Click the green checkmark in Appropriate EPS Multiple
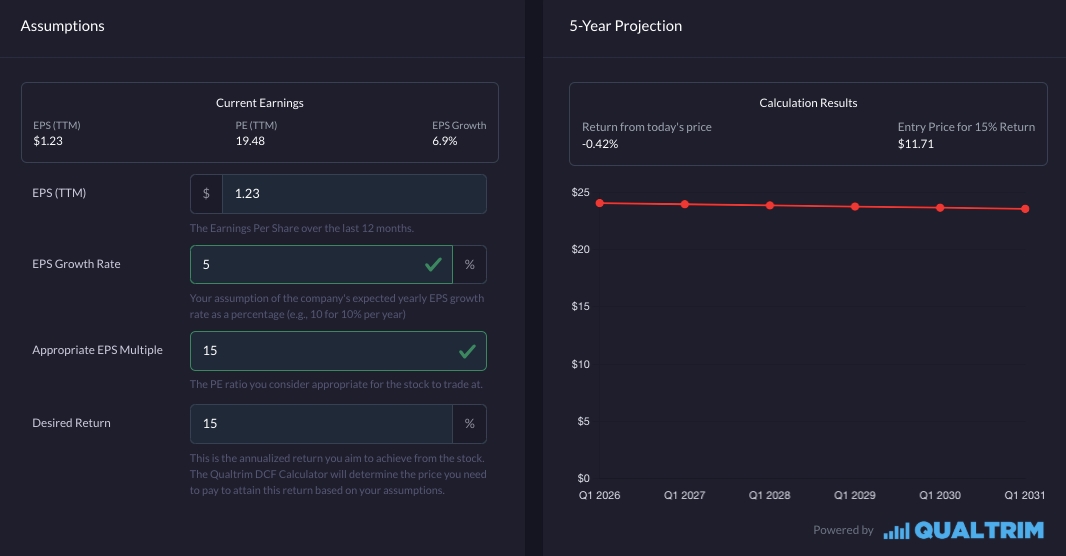 pos(467,351)
